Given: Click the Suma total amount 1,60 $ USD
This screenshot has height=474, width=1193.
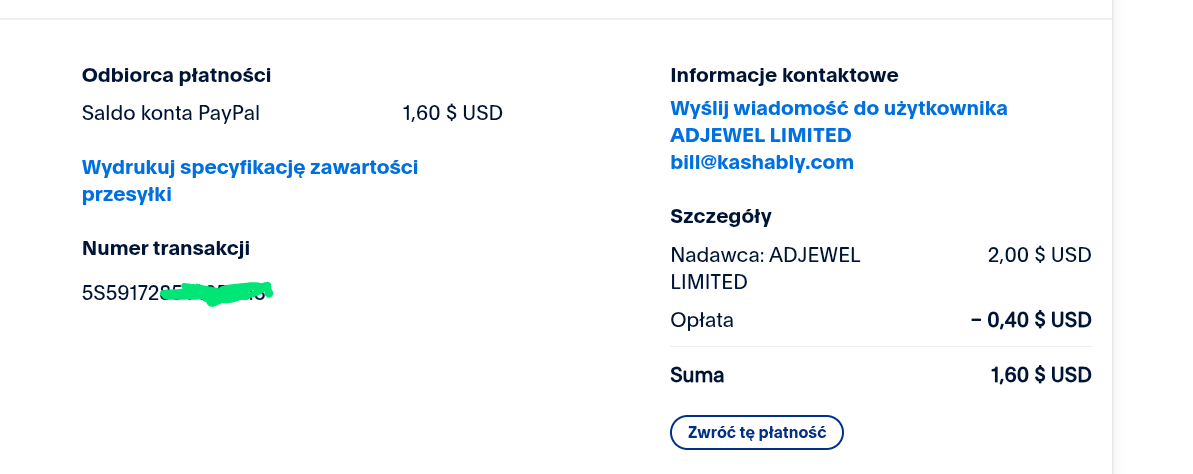Looking at the screenshot, I should [x=1040, y=375].
